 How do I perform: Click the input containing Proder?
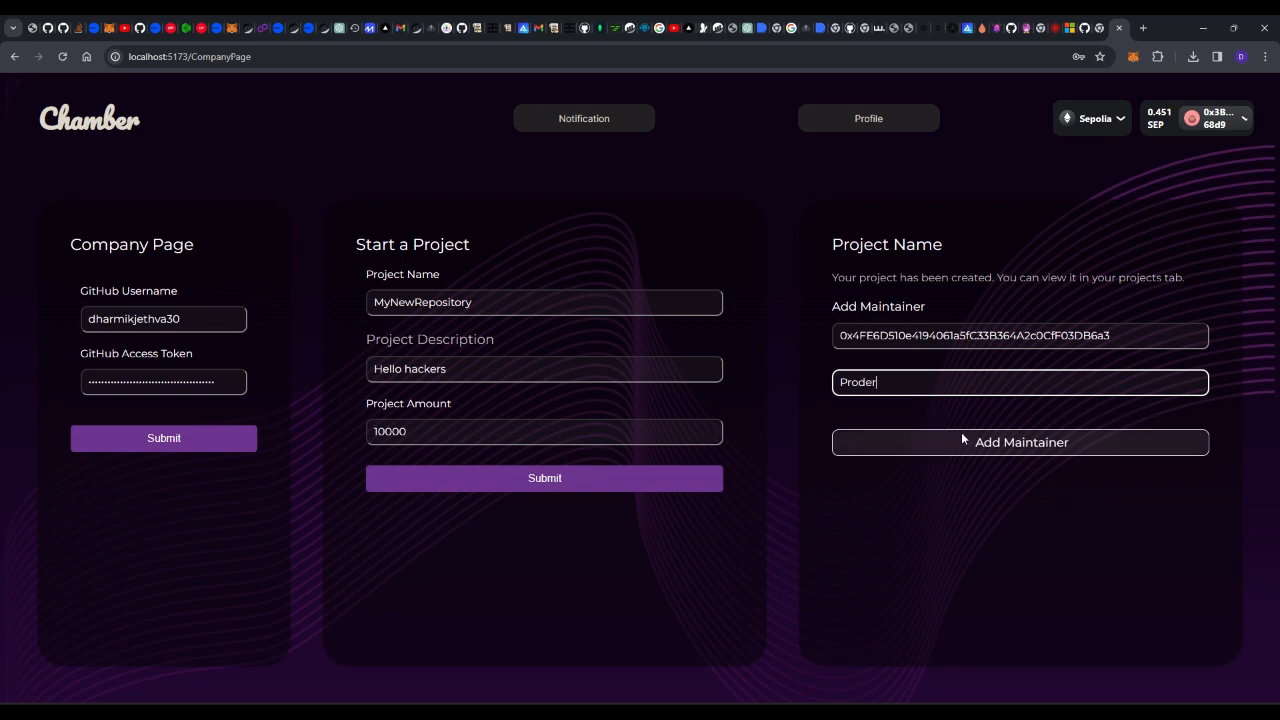click(1020, 382)
